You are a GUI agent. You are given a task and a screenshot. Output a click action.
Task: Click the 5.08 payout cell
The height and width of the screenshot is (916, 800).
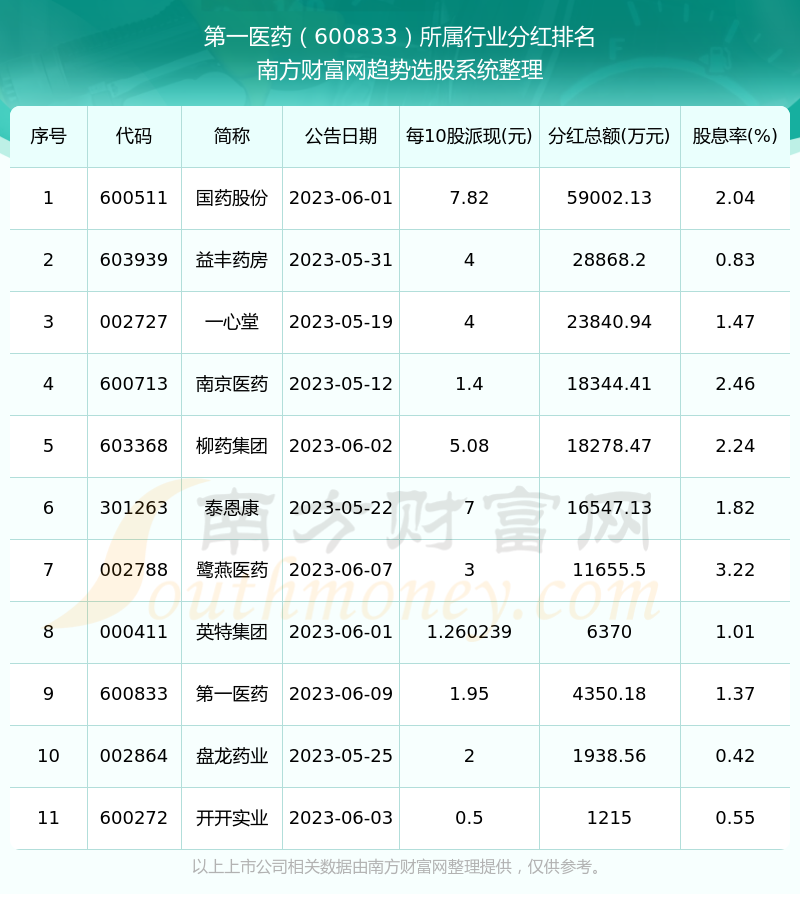(x=469, y=446)
